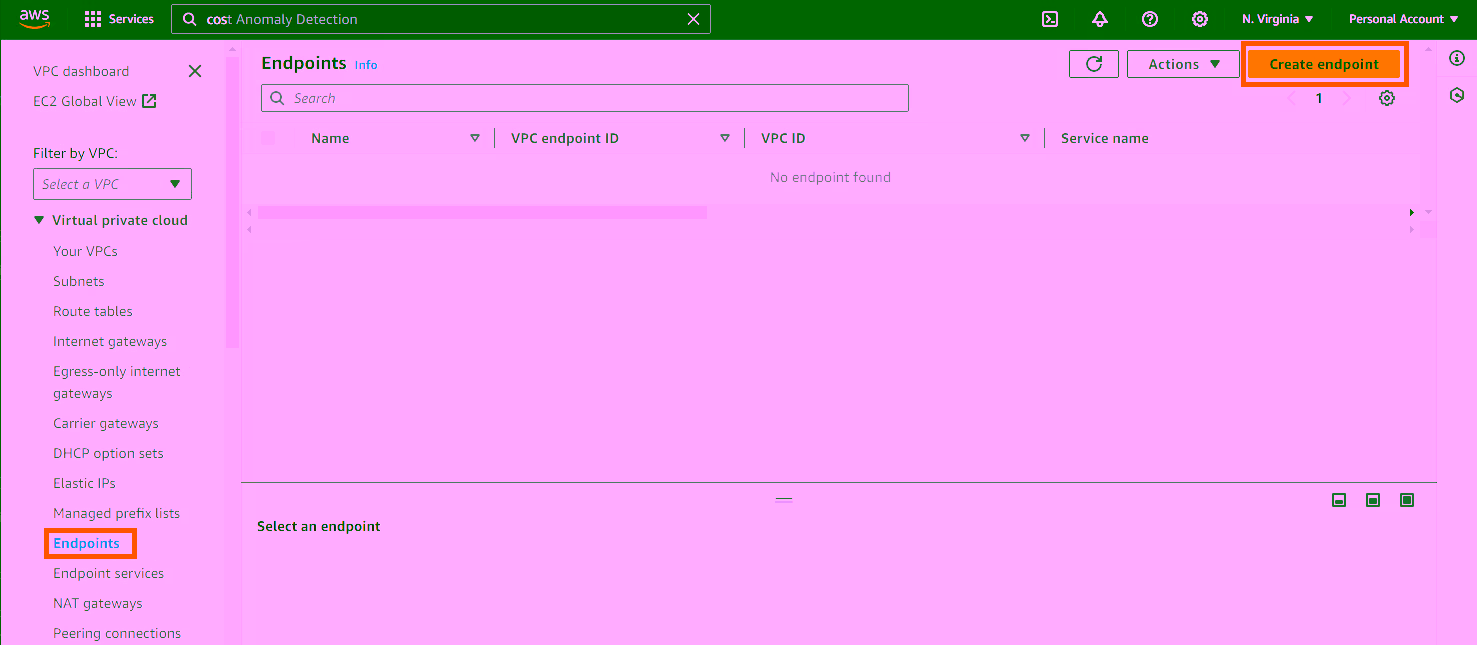The width and height of the screenshot is (1477, 645).
Task: Toggle the split-pane layout view
Action: (1373, 500)
